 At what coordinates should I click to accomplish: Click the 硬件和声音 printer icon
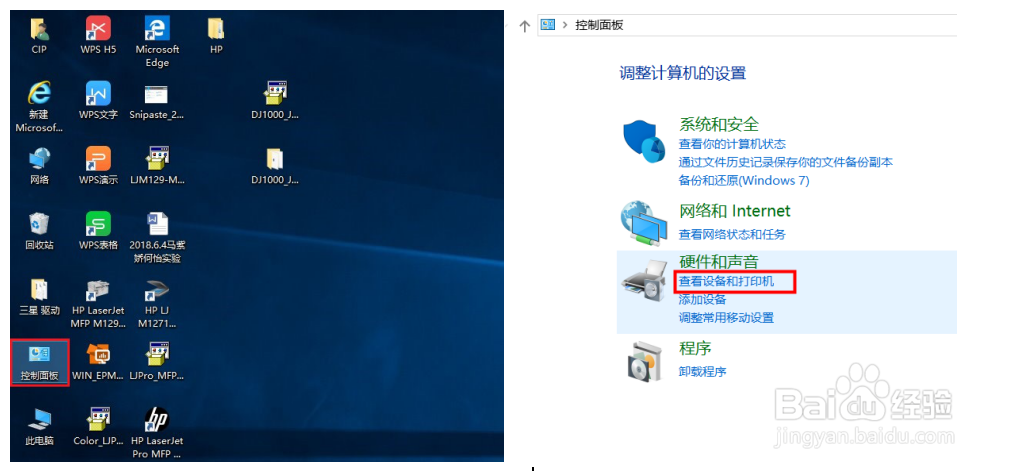(x=645, y=281)
